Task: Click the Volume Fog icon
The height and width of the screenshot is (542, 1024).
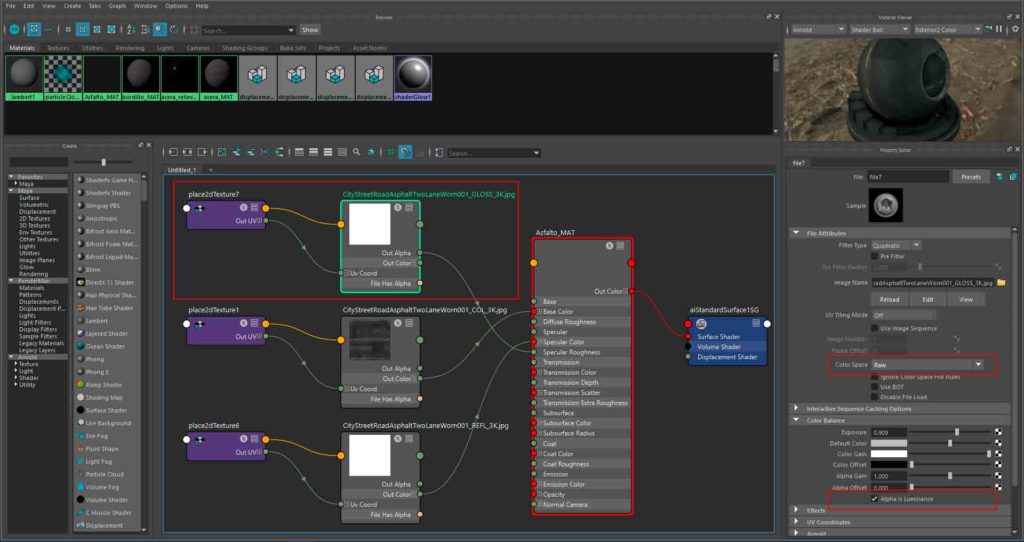Action: point(79,487)
